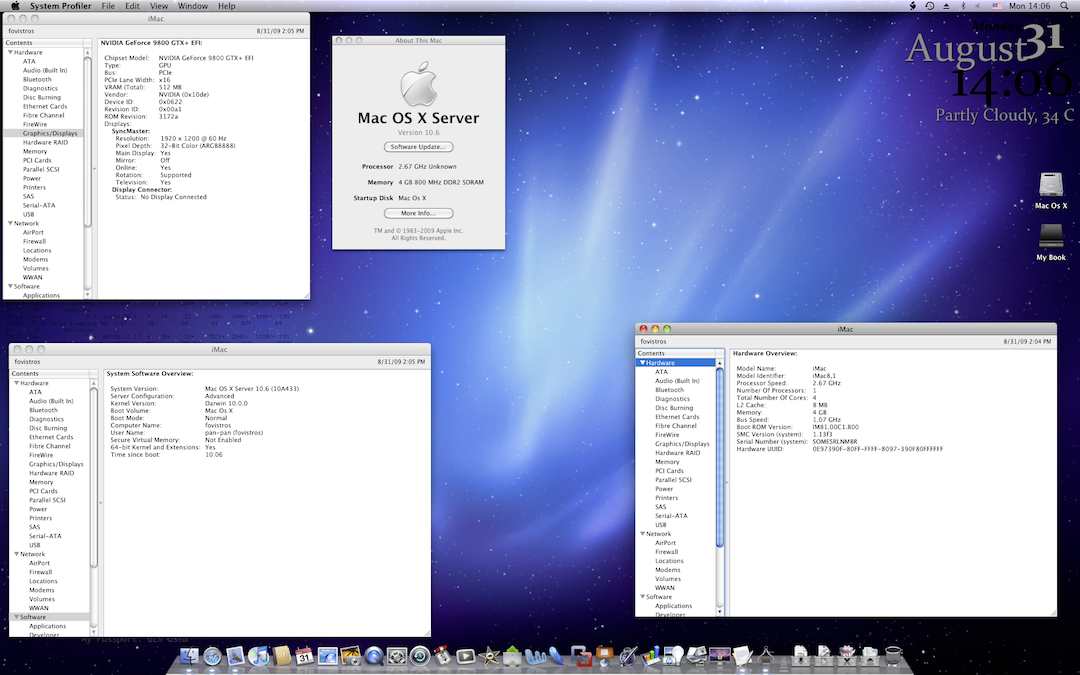
Task: Open the Edit menu
Action: pos(132,6)
